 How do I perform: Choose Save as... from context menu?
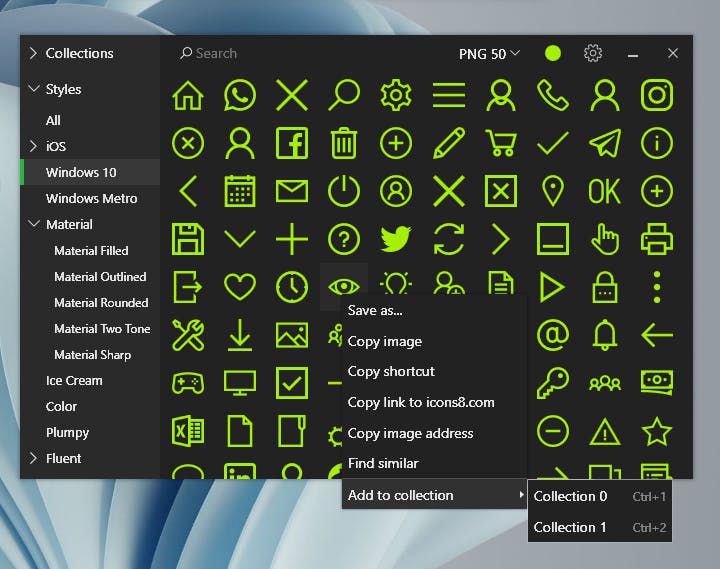coord(434,310)
